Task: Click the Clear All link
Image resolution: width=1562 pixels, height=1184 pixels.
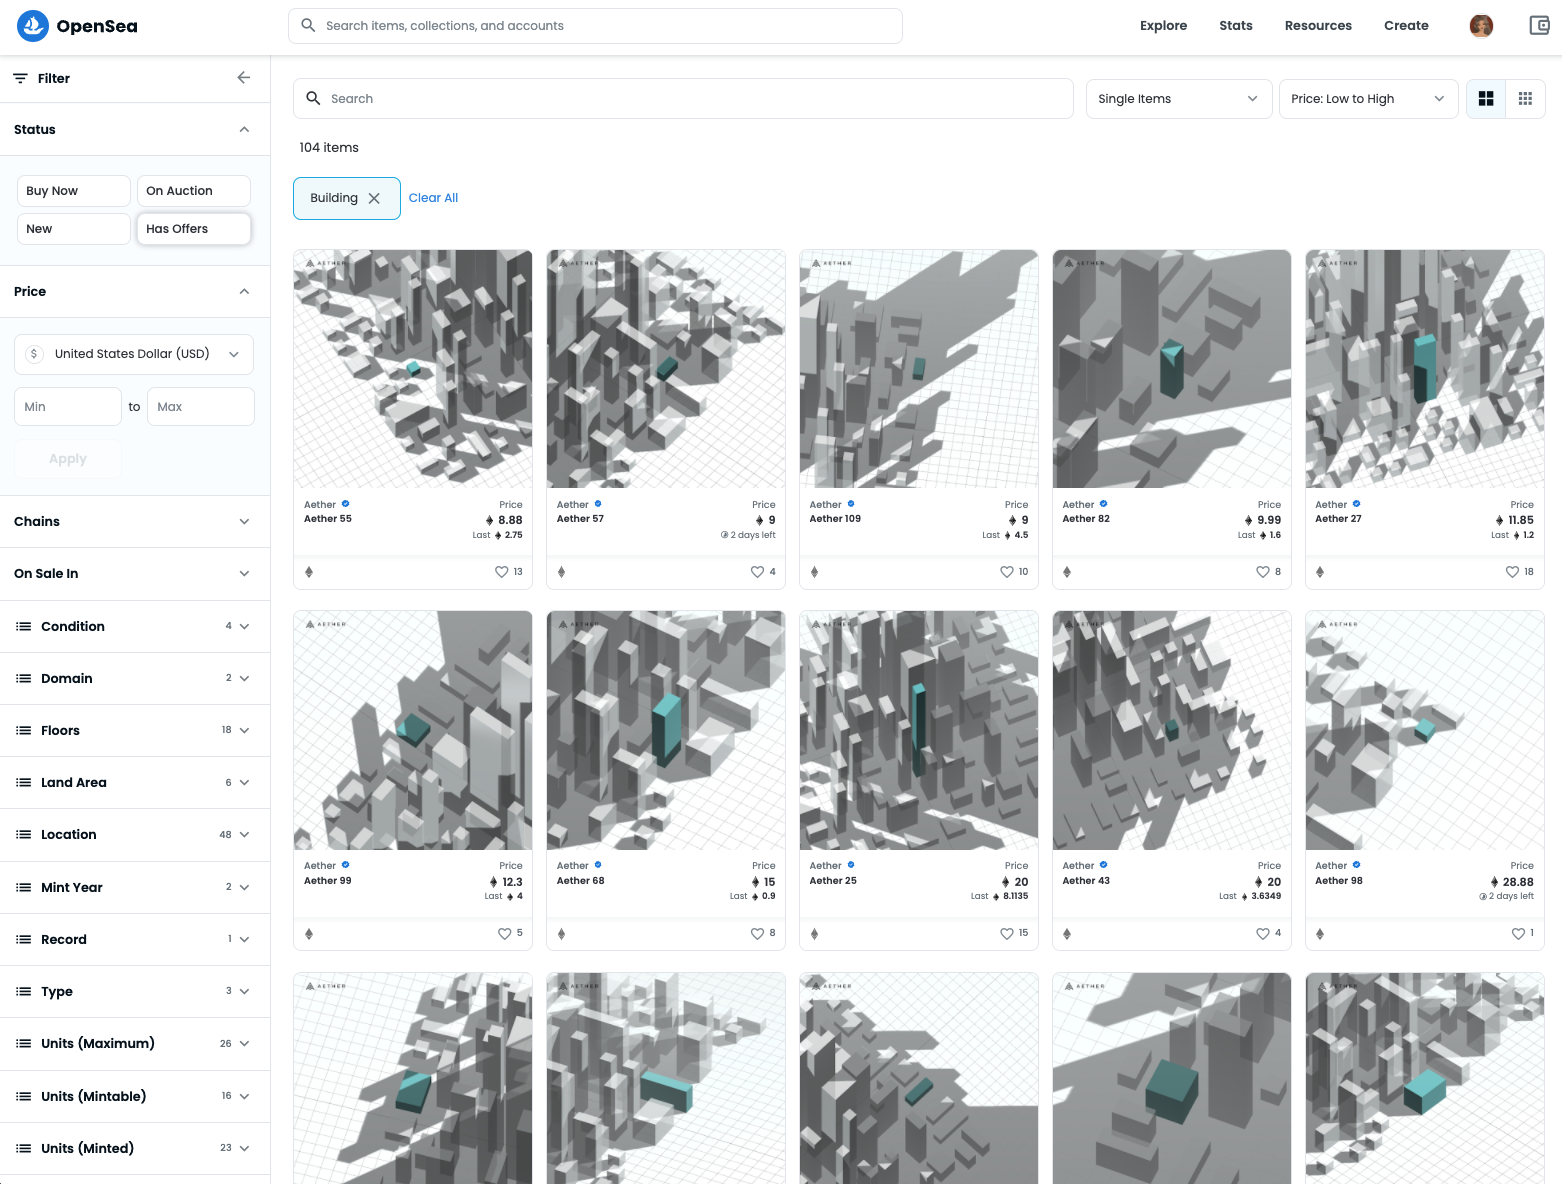Action: point(433,198)
